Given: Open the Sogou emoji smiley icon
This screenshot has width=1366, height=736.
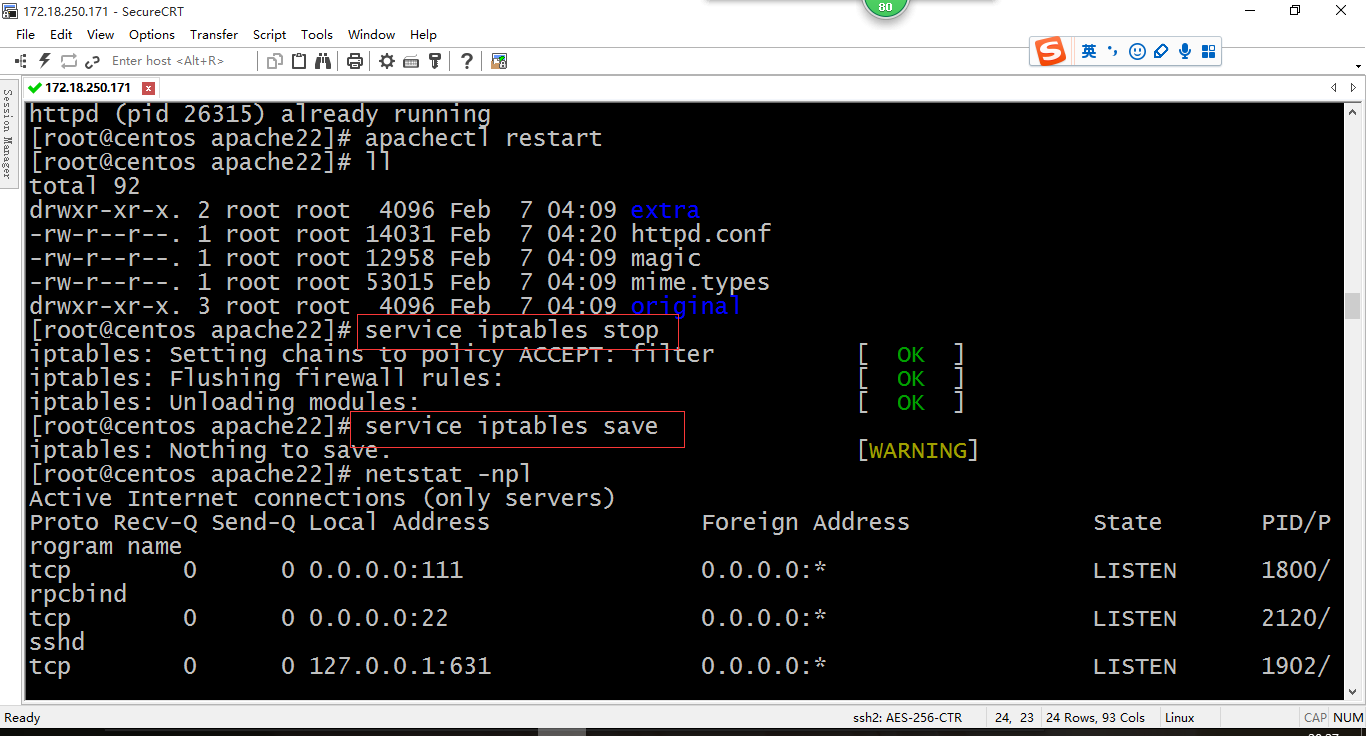Looking at the screenshot, I should (x=1137, y=51).
